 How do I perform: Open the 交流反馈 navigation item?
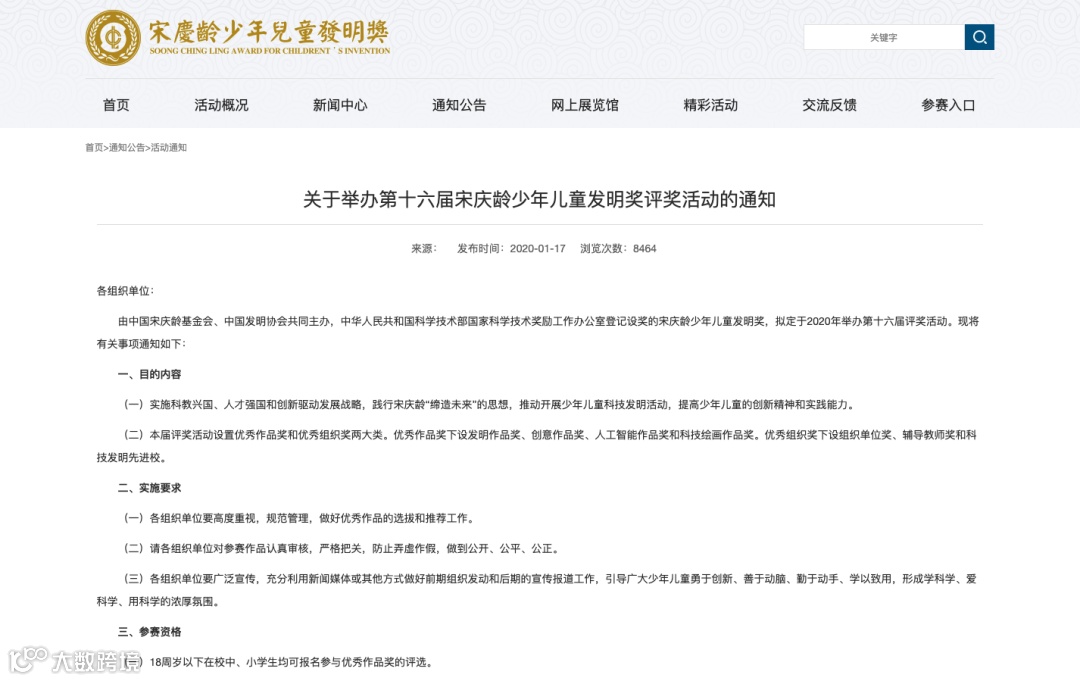(x=829, y=105)
